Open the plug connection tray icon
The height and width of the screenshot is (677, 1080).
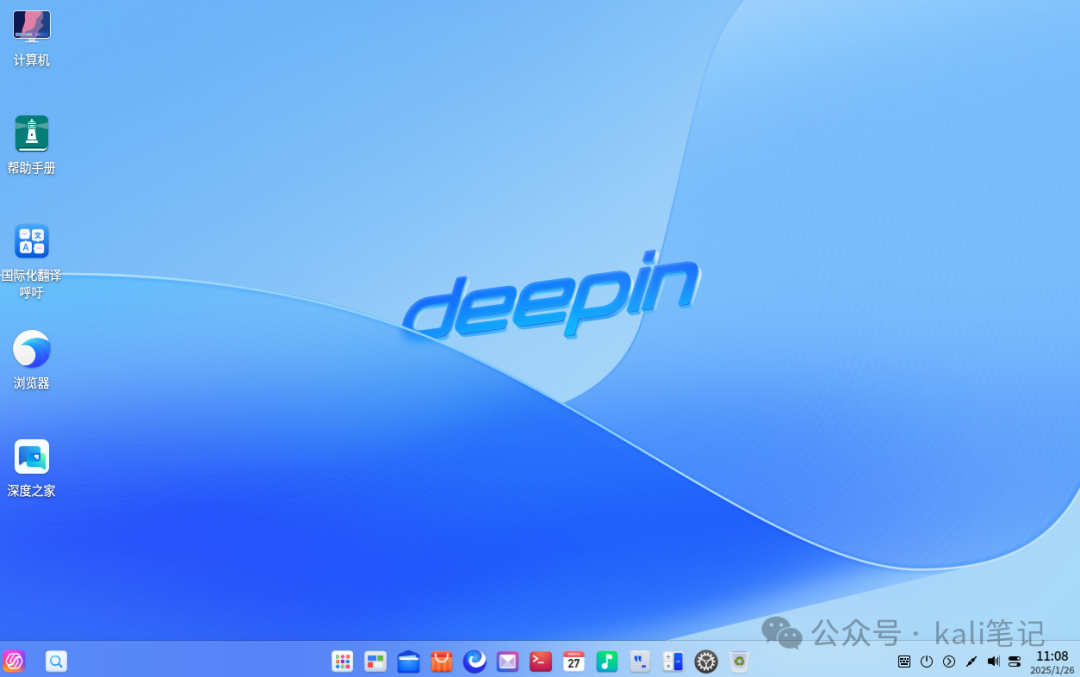tap(971, 661)
